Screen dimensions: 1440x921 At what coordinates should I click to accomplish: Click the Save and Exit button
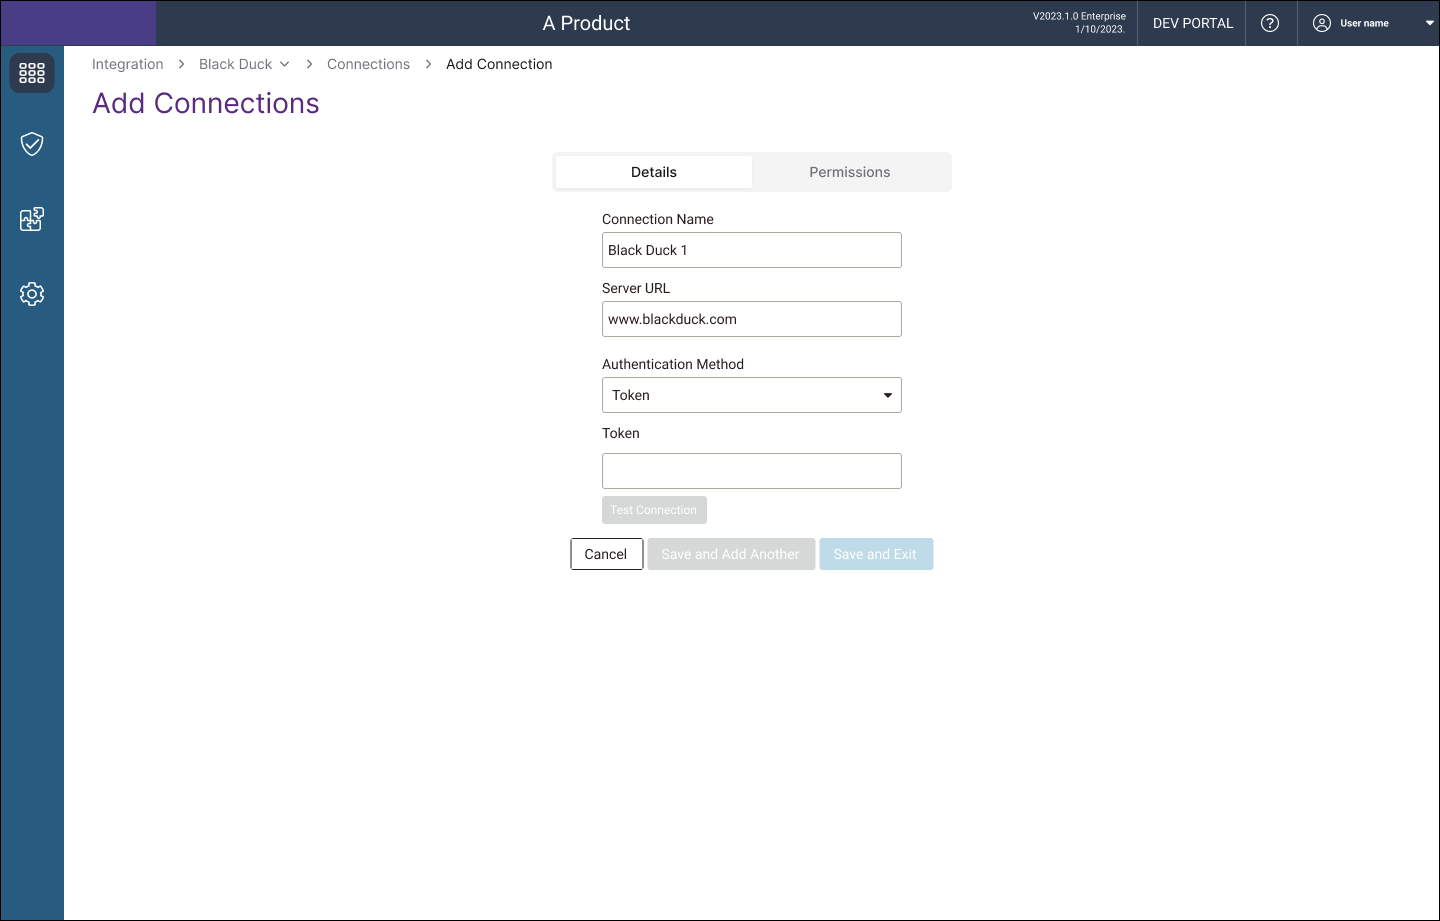pos(875,554)
